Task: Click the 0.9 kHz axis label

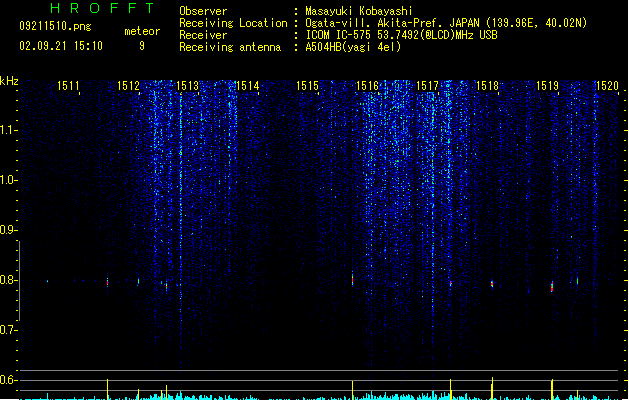Action: click(x=8, y=230)
